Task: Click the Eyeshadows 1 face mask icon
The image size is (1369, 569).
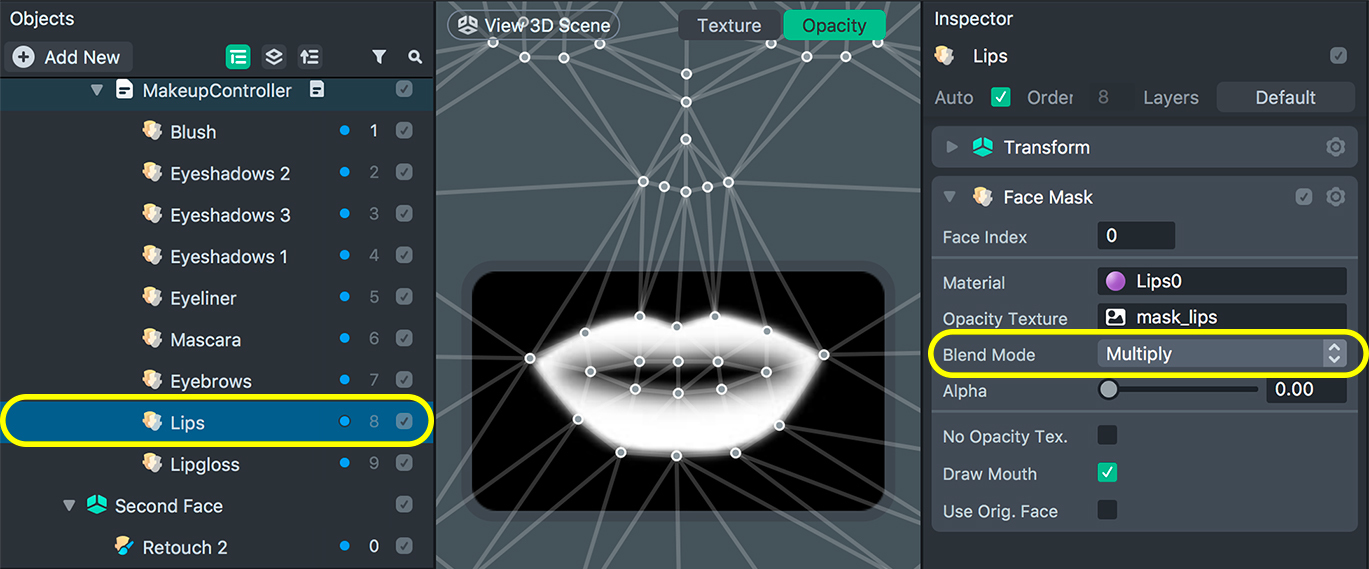Action: click(x=152, y=256)
